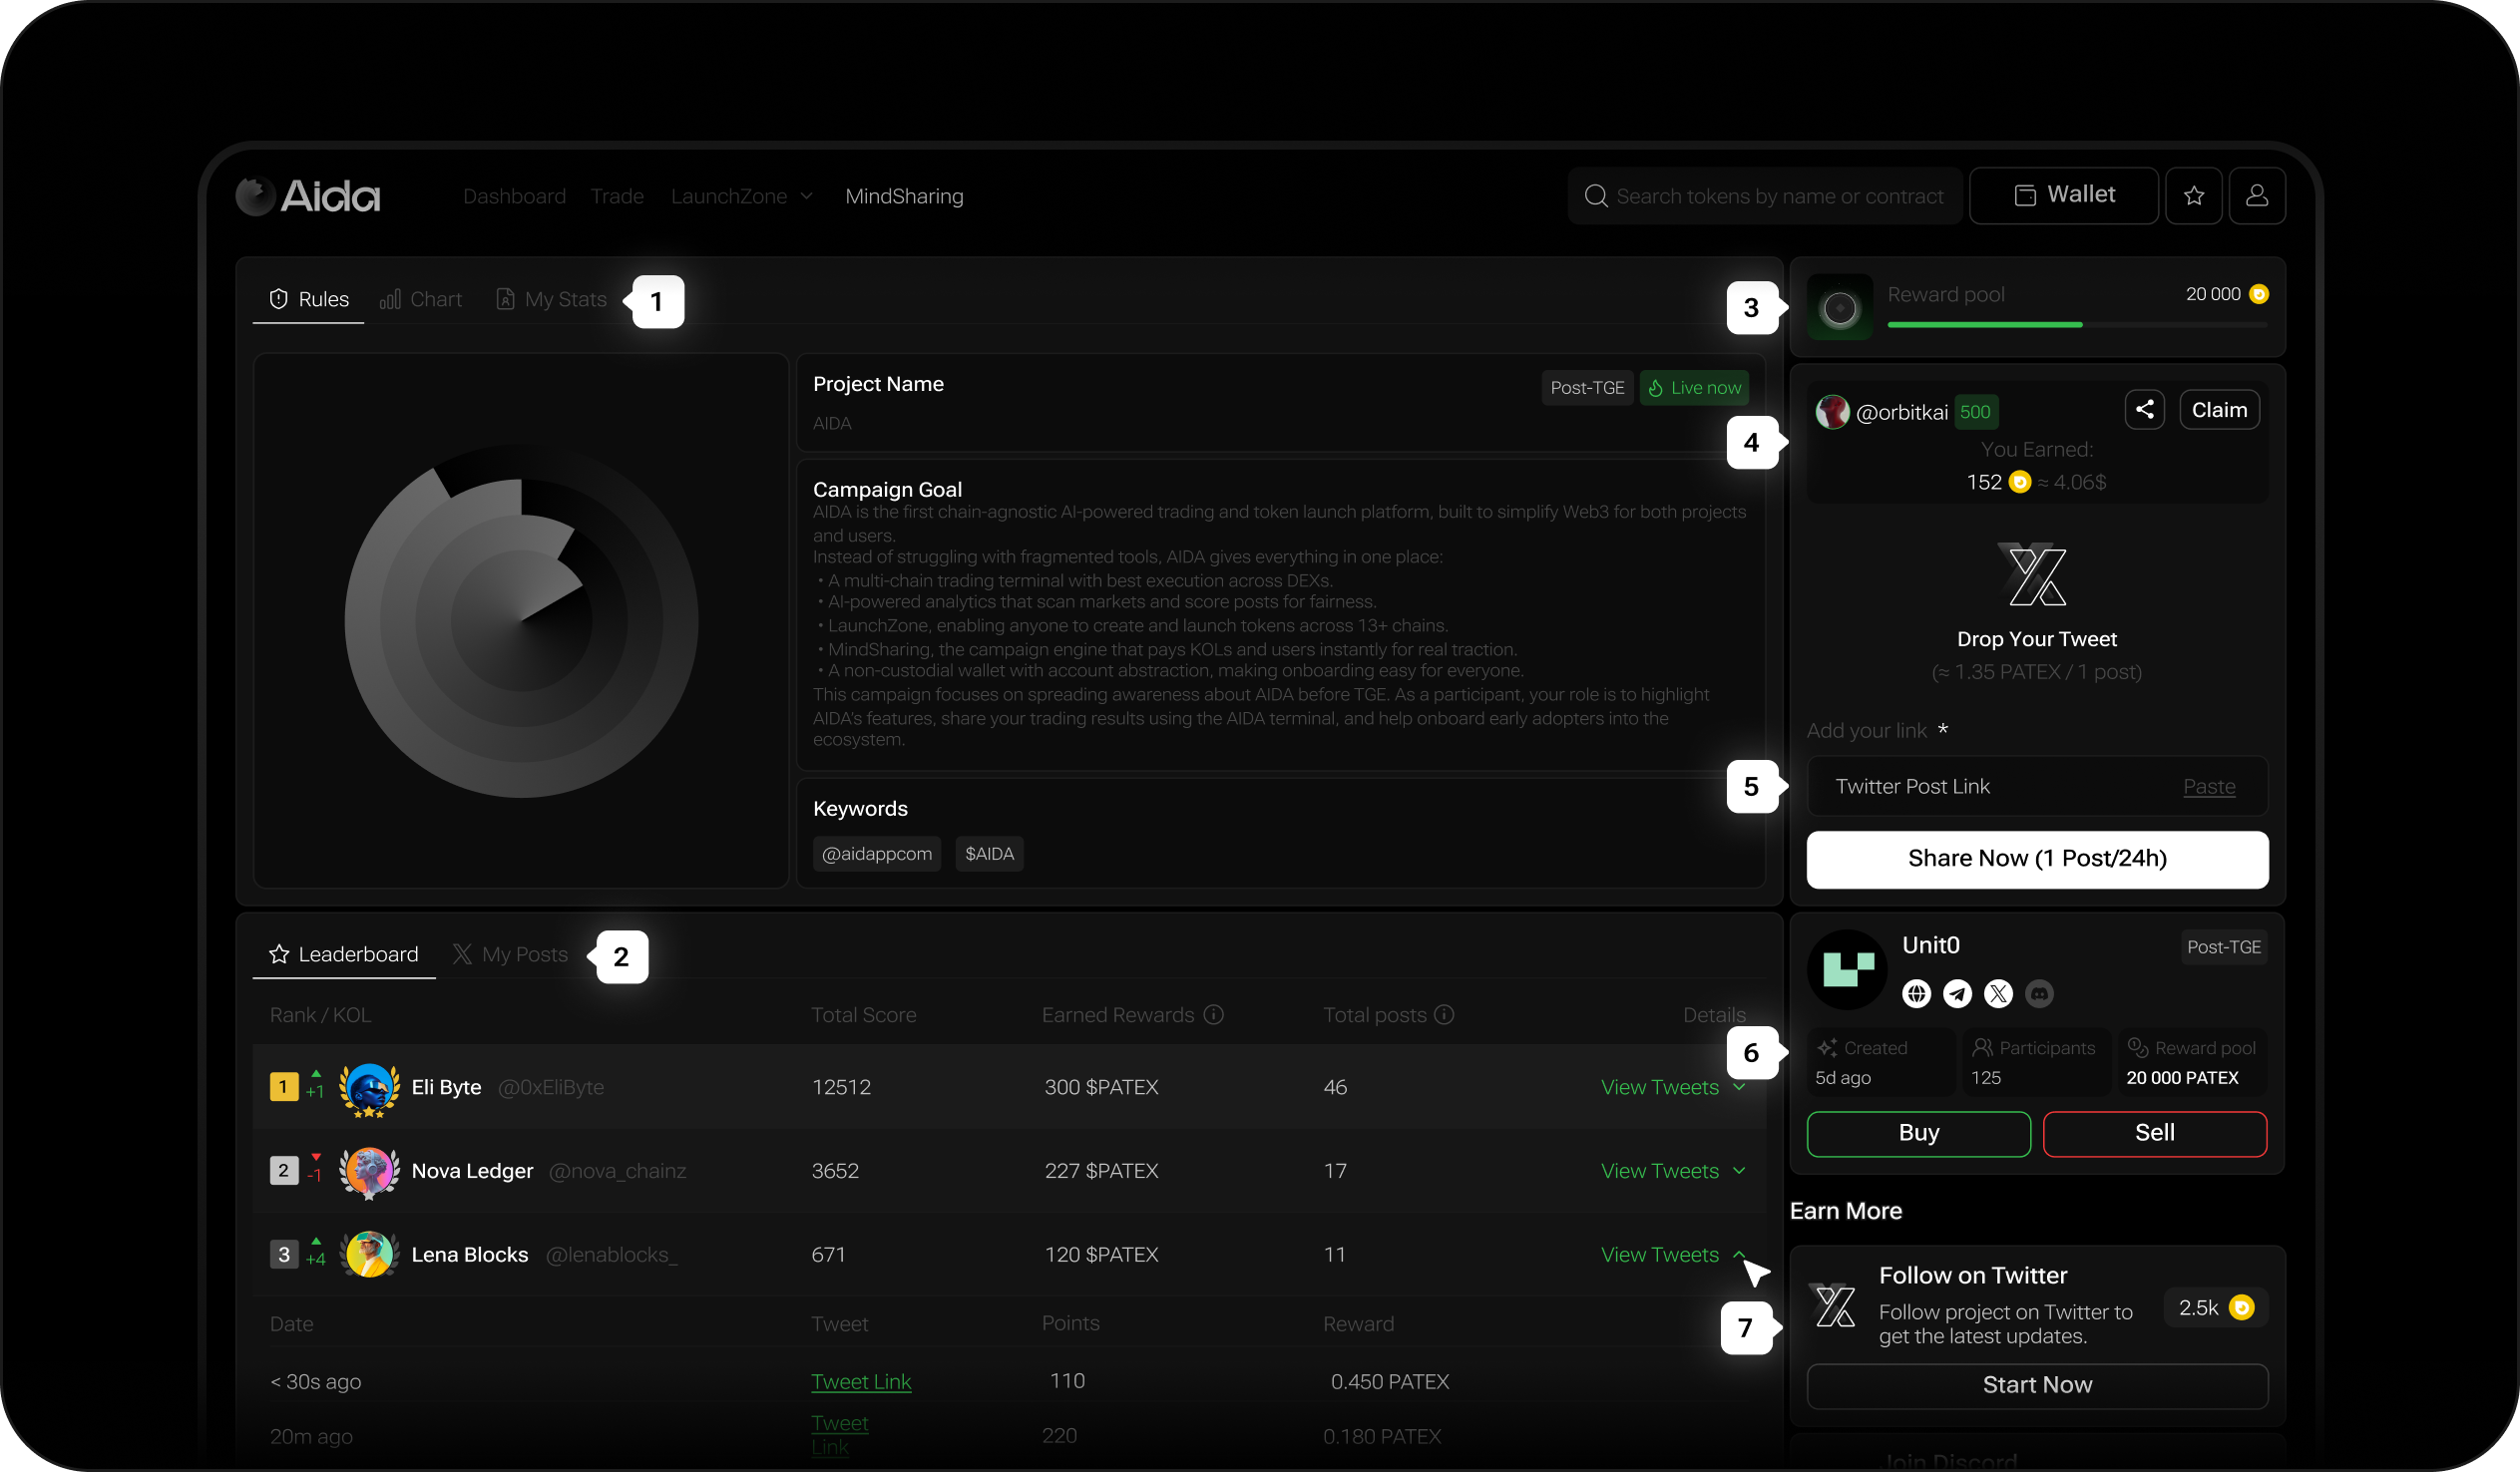Click the favorites star icon in header
Screen dimensions: 2520x1472
click(x=2193, y=196)
